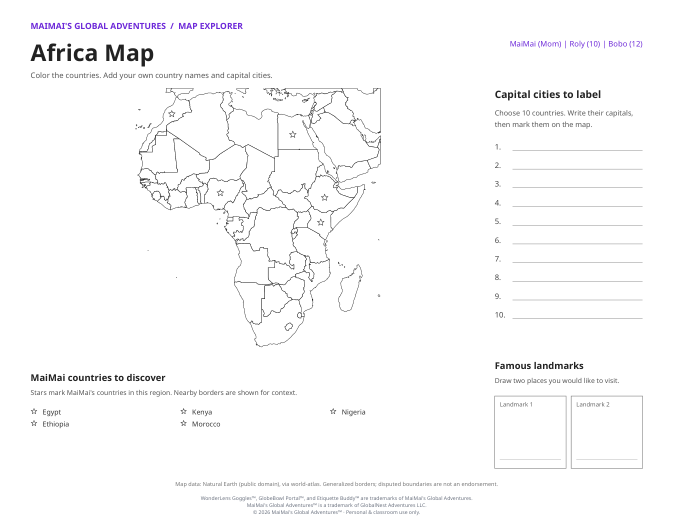Viewport: 674px width, 521px height.
Task: Click the Egypt label in legend
Action: pos(52,412)
